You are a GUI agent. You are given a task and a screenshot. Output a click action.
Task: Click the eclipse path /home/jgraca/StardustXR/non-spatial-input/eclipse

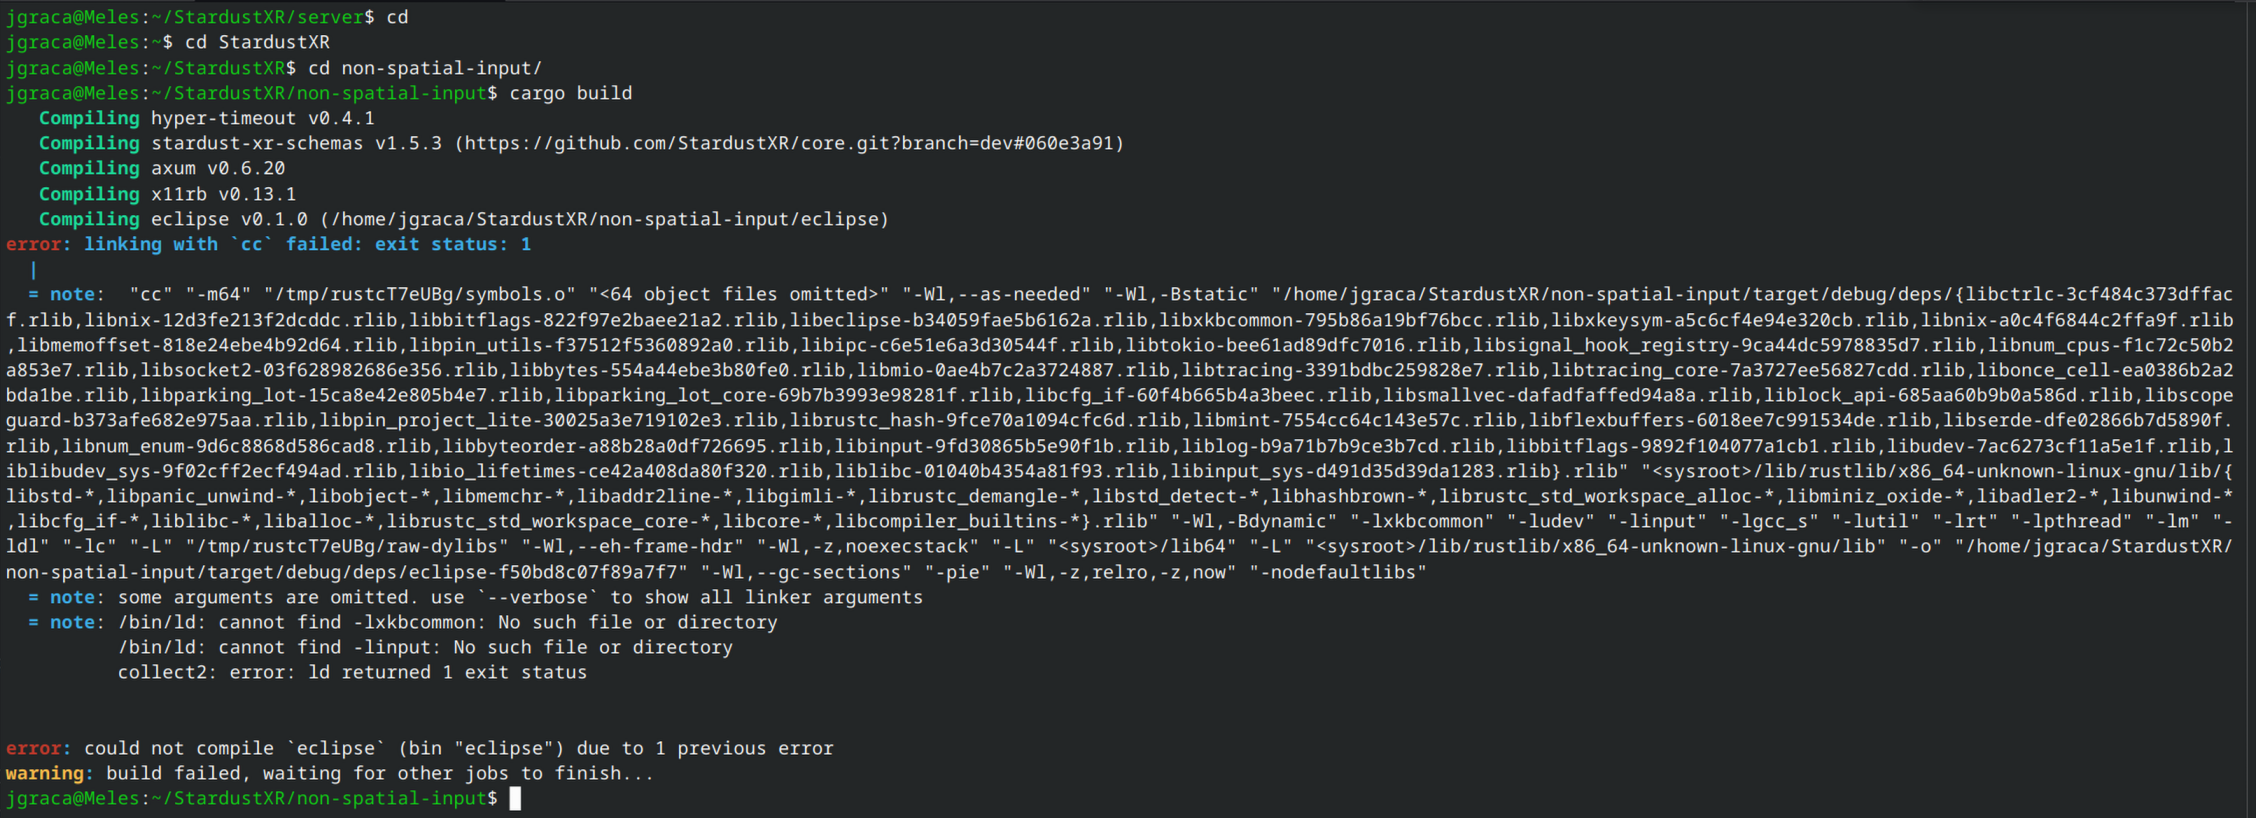604,219
